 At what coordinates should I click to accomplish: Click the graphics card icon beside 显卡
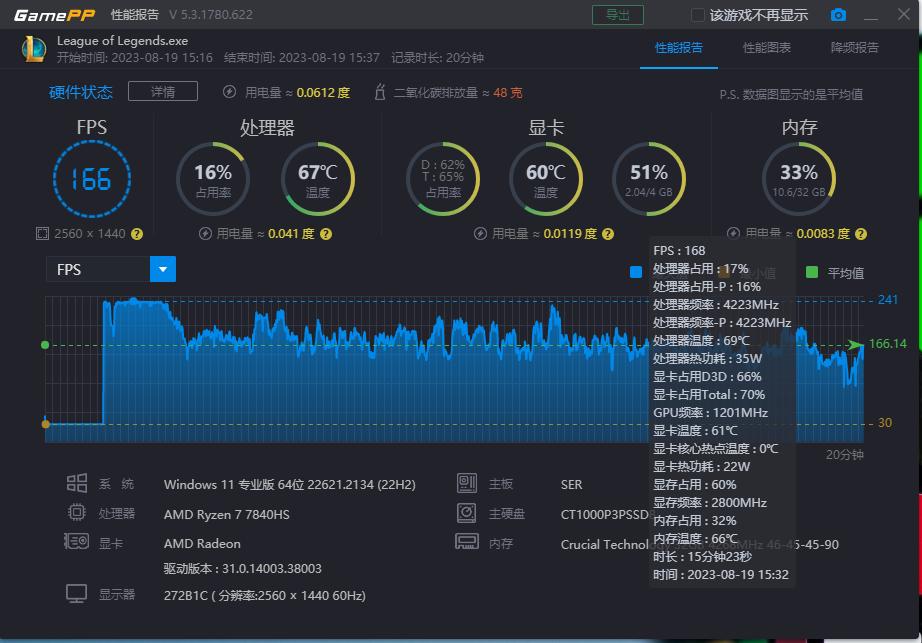tap(76, 541)
